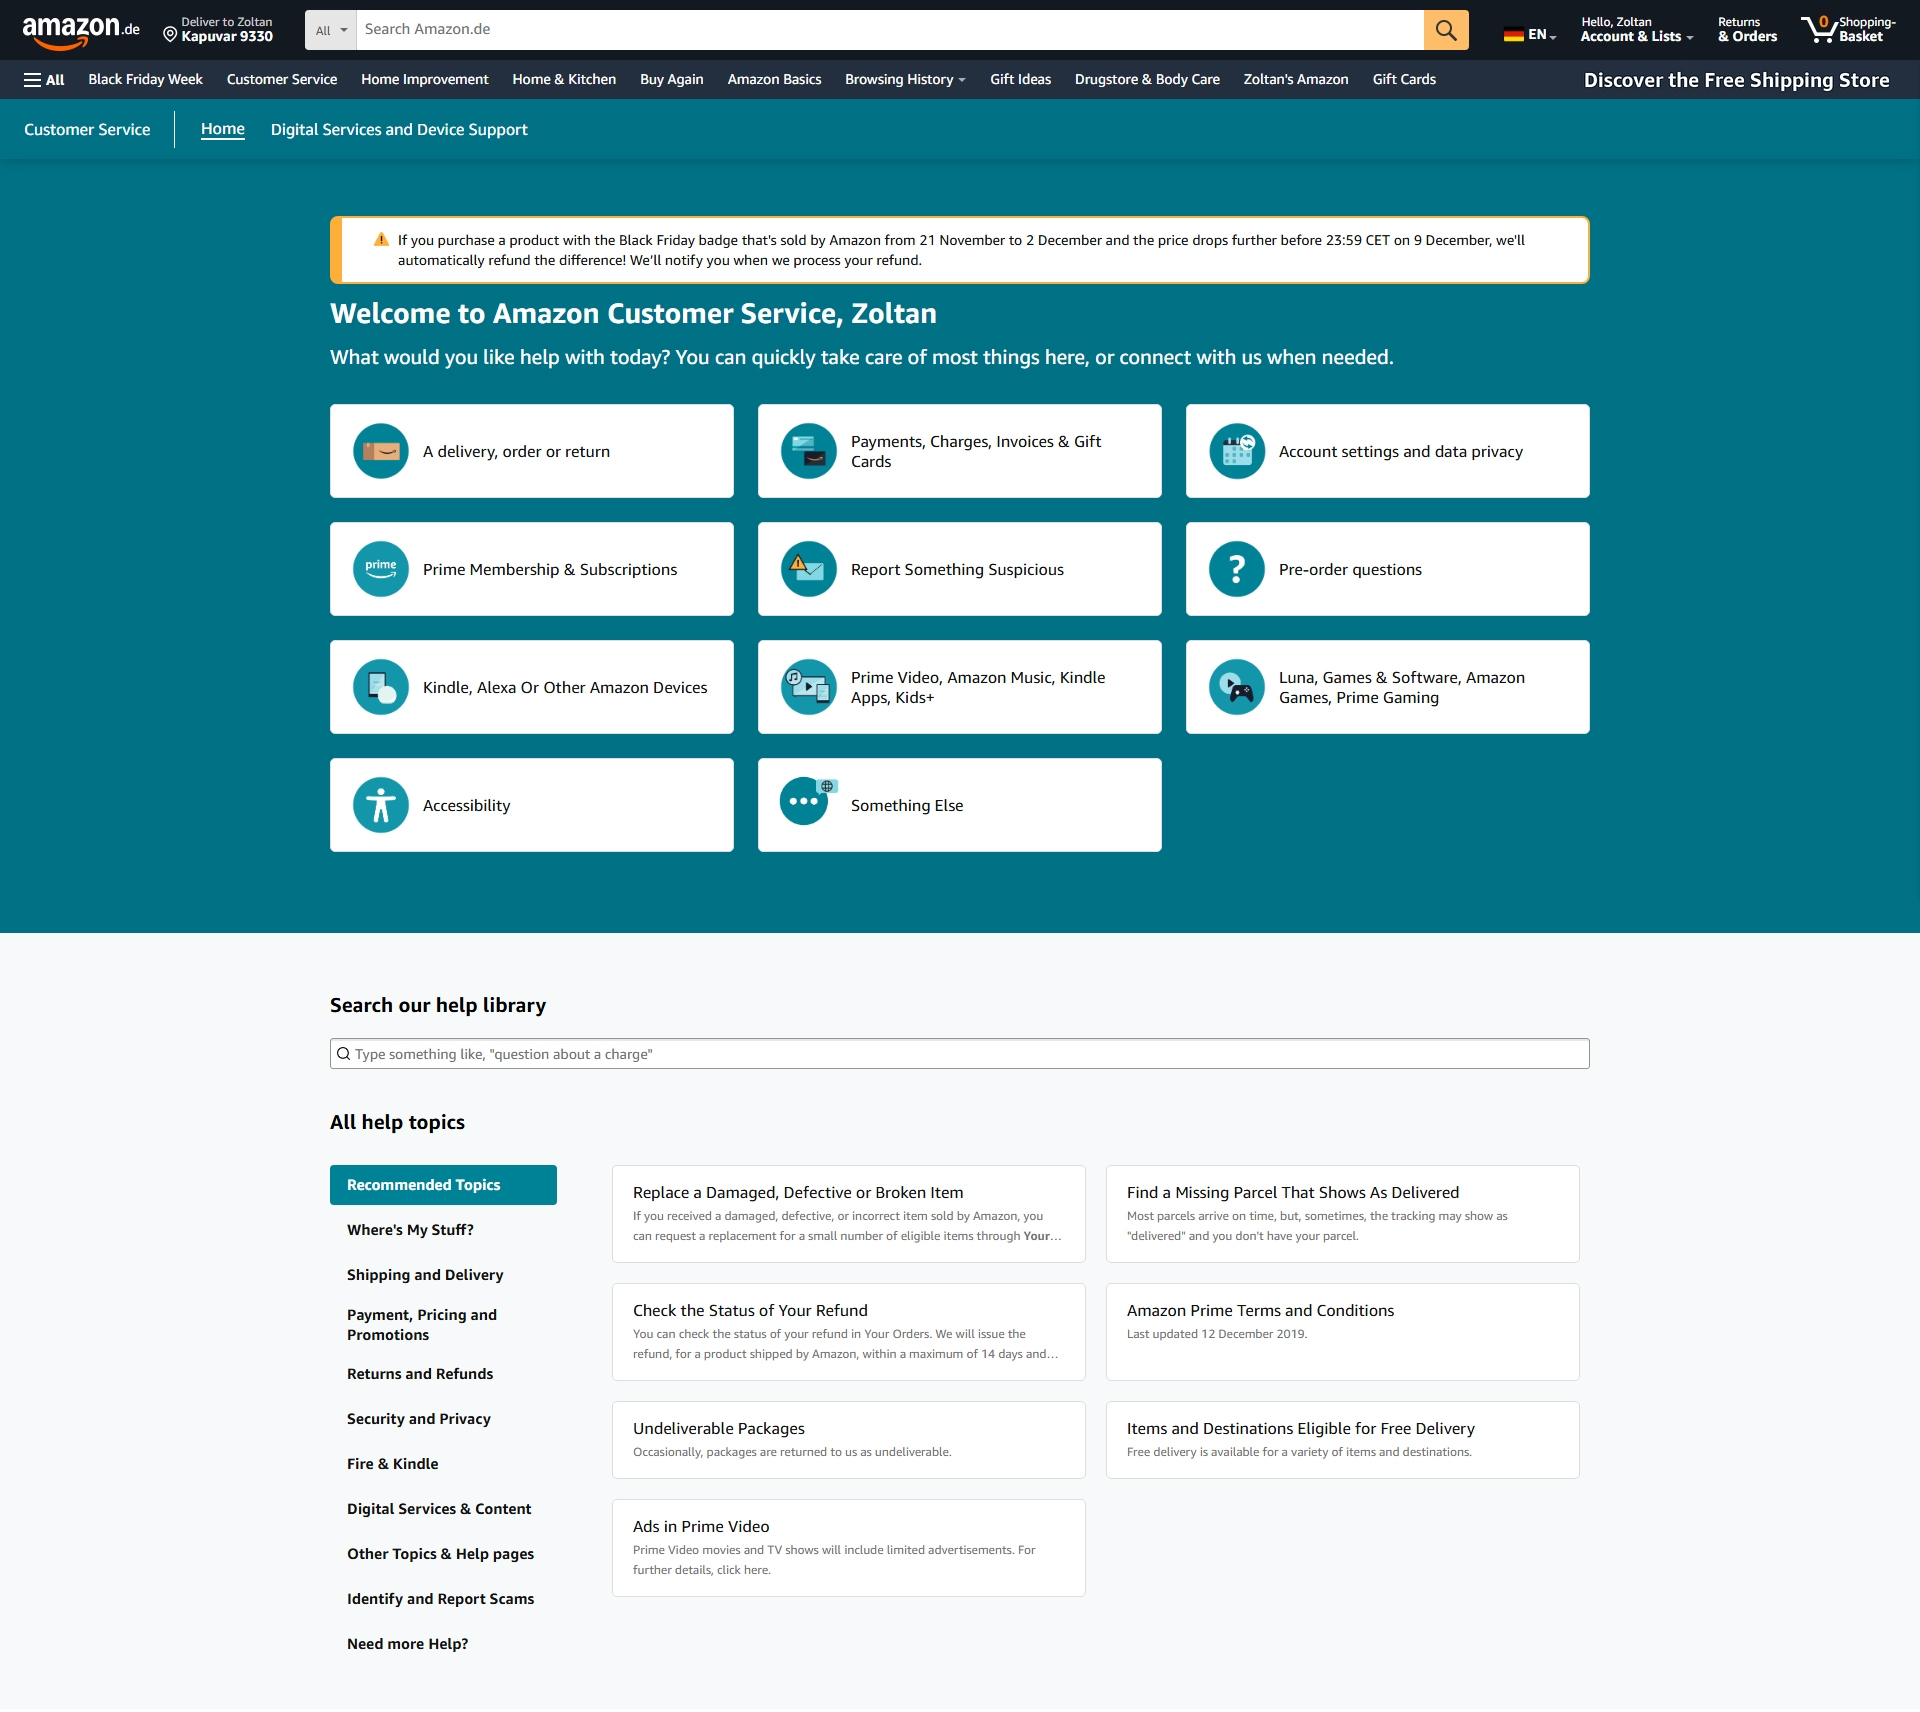Click the help library search field
Screen dimensions: 1920x1712
coord(960,1054)
